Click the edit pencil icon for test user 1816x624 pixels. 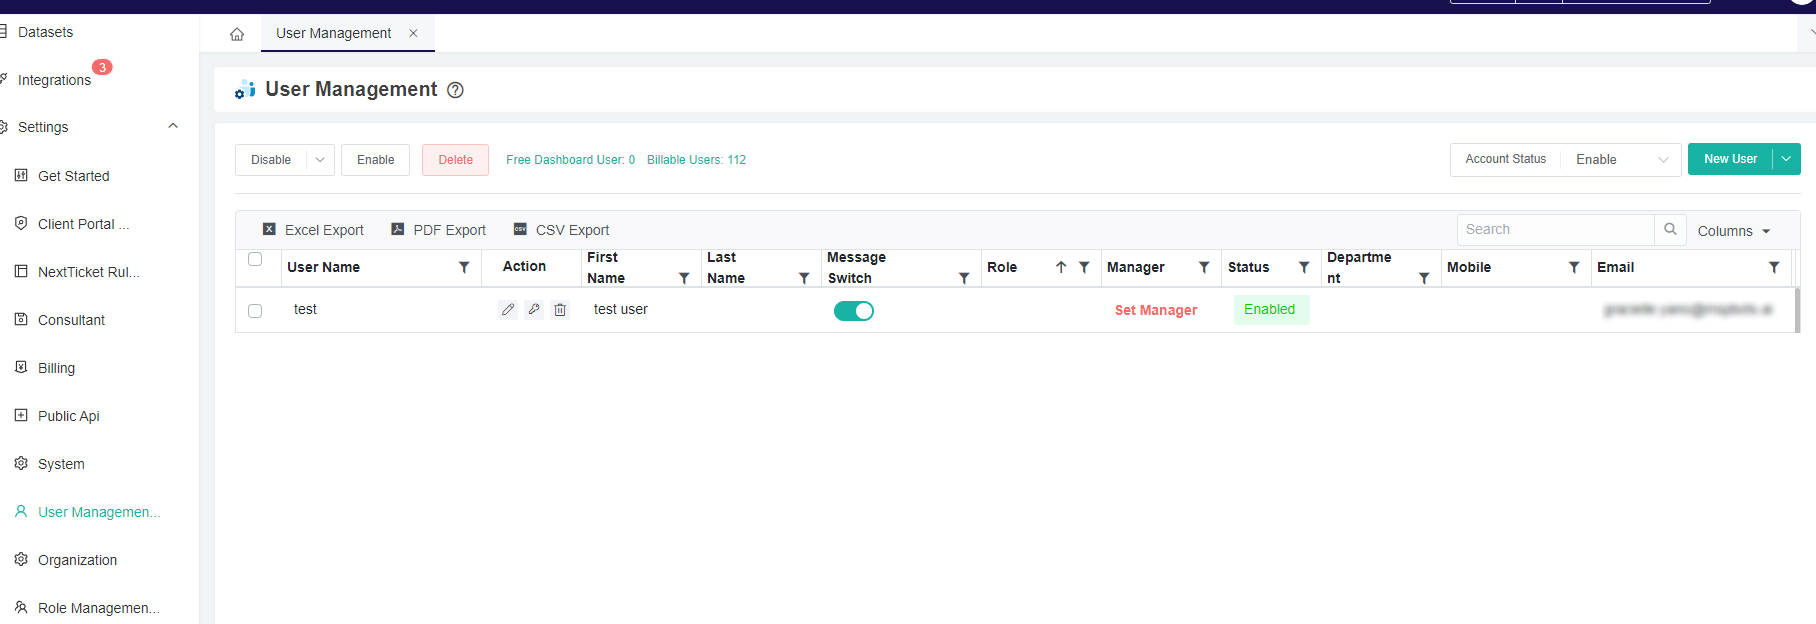(508, 310)
